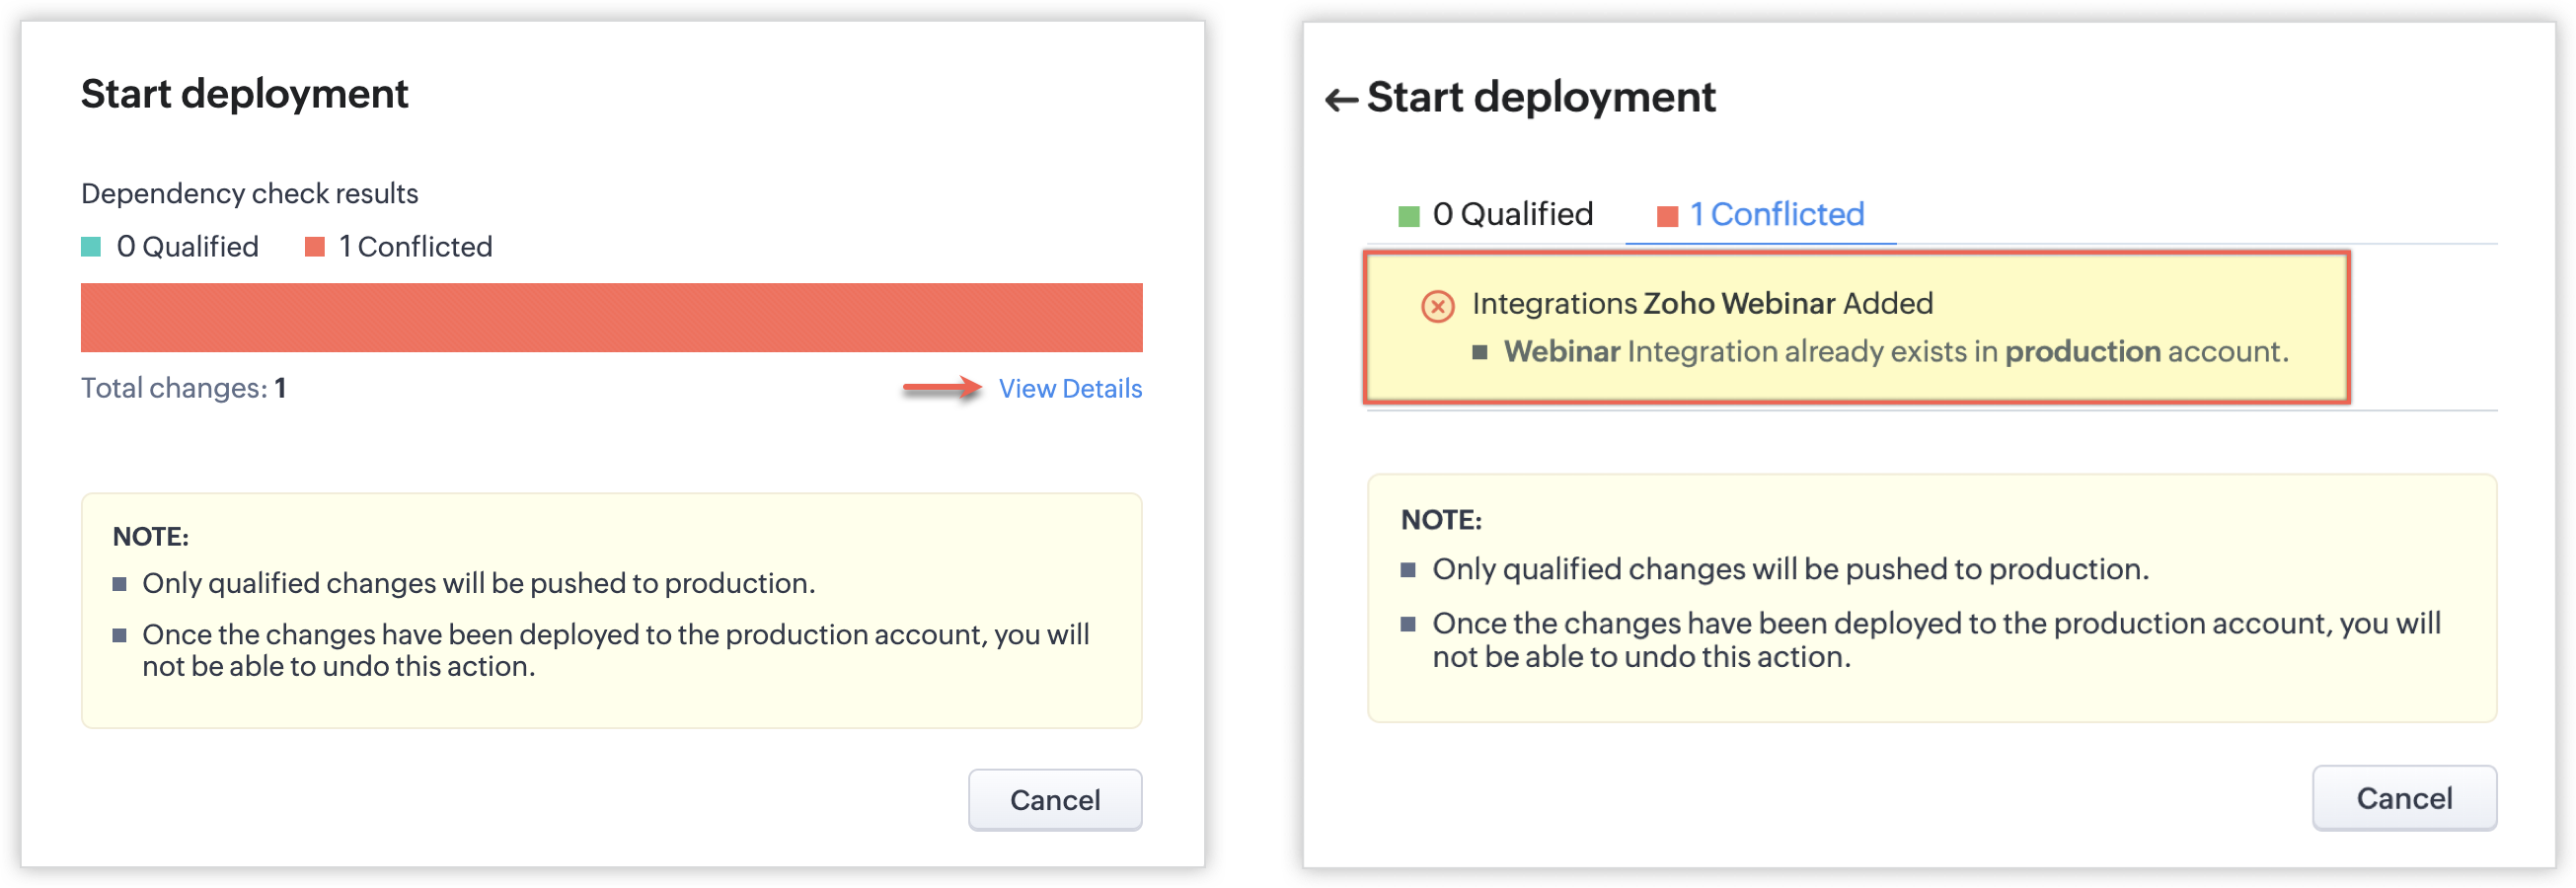The width and height of the screenshot is (2576, 888).
Task: Click the Total changes count text
Action: click(x=184, y=388)
